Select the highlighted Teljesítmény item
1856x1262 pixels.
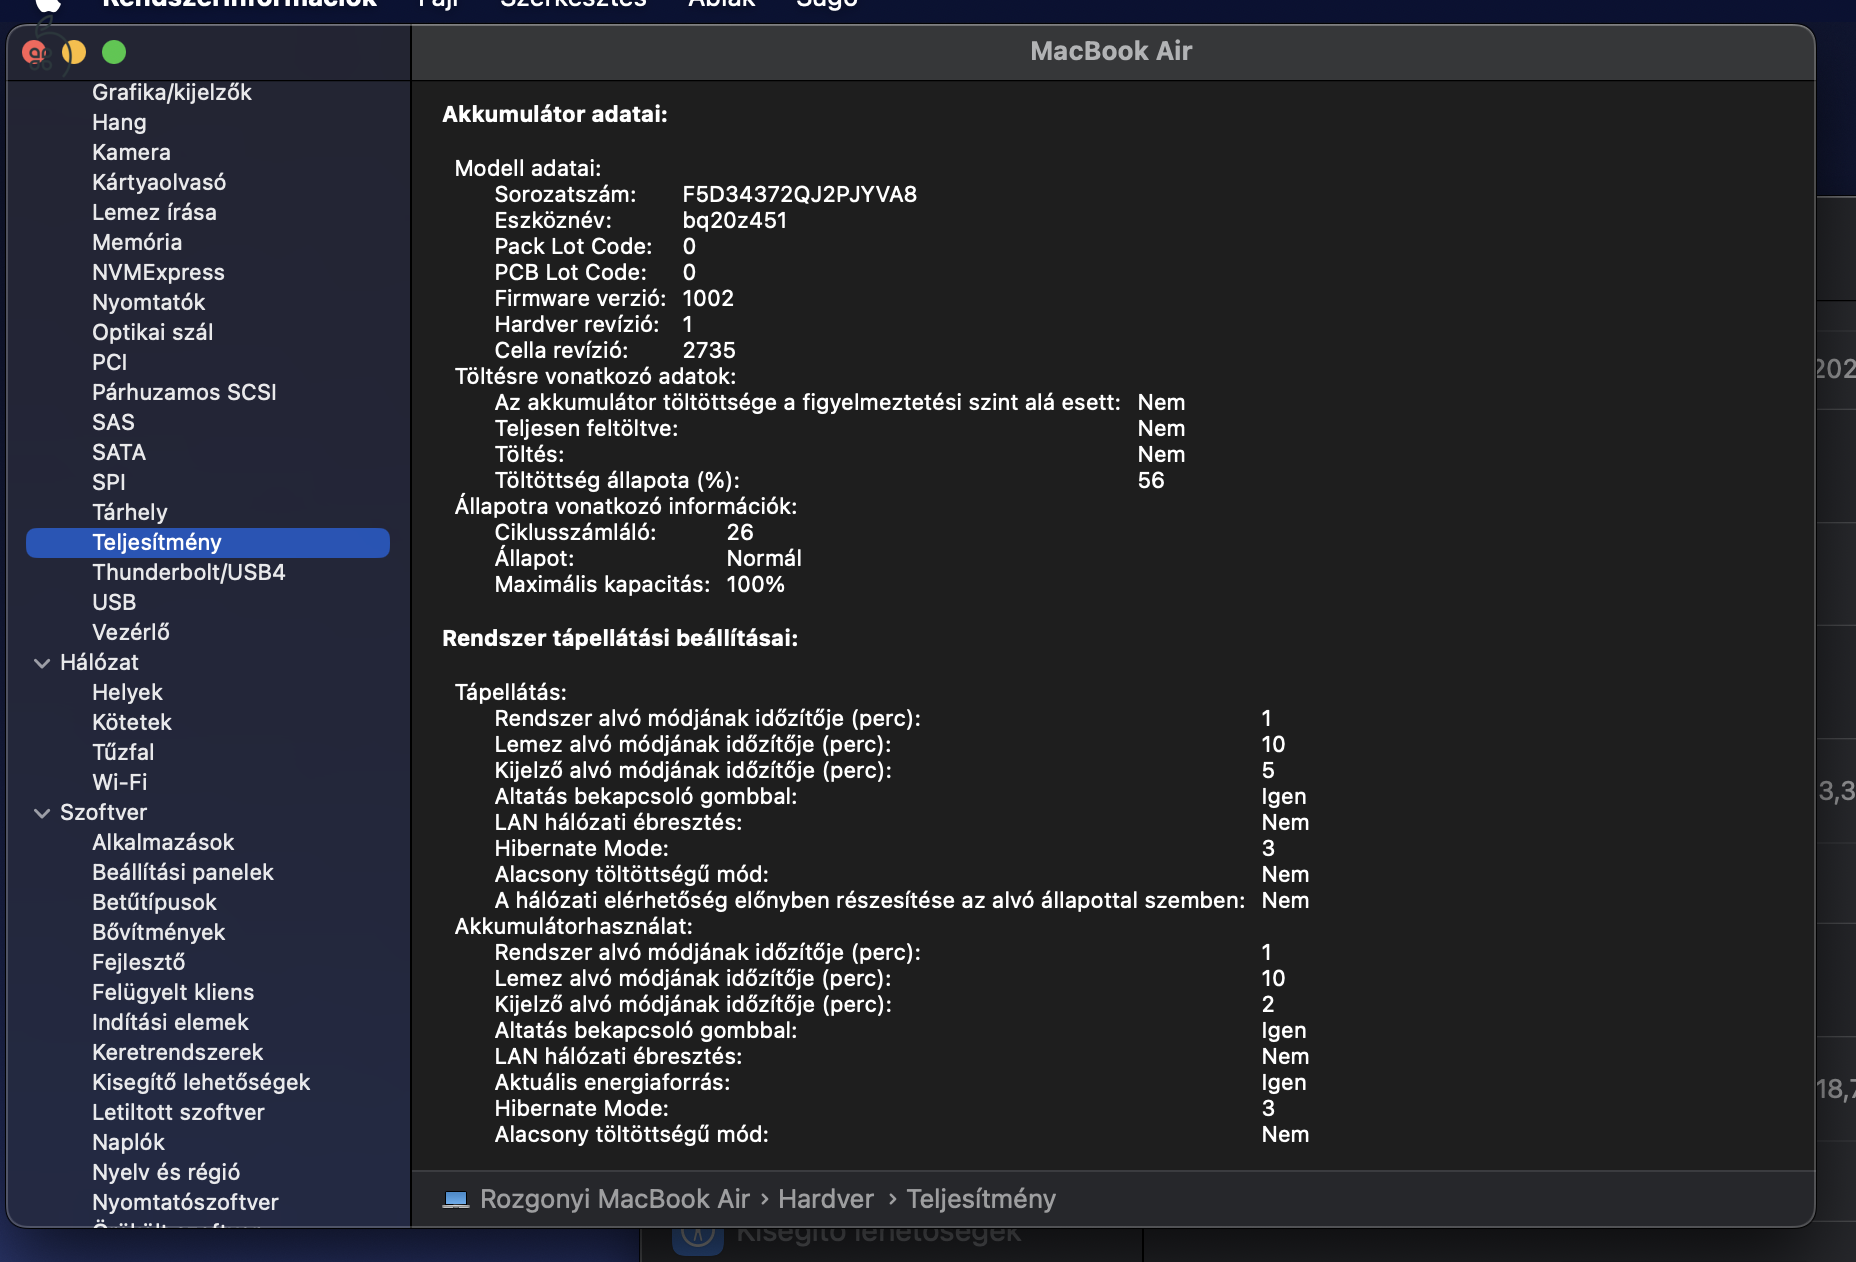(208, 542)
